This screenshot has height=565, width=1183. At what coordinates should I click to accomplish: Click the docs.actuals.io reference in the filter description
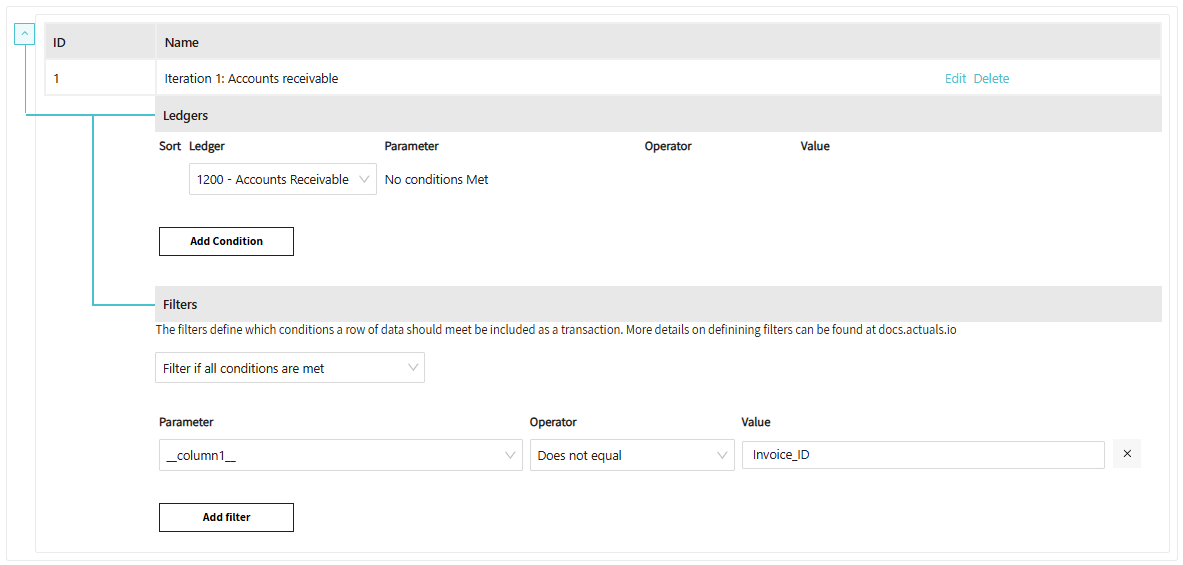pos(917,329)
